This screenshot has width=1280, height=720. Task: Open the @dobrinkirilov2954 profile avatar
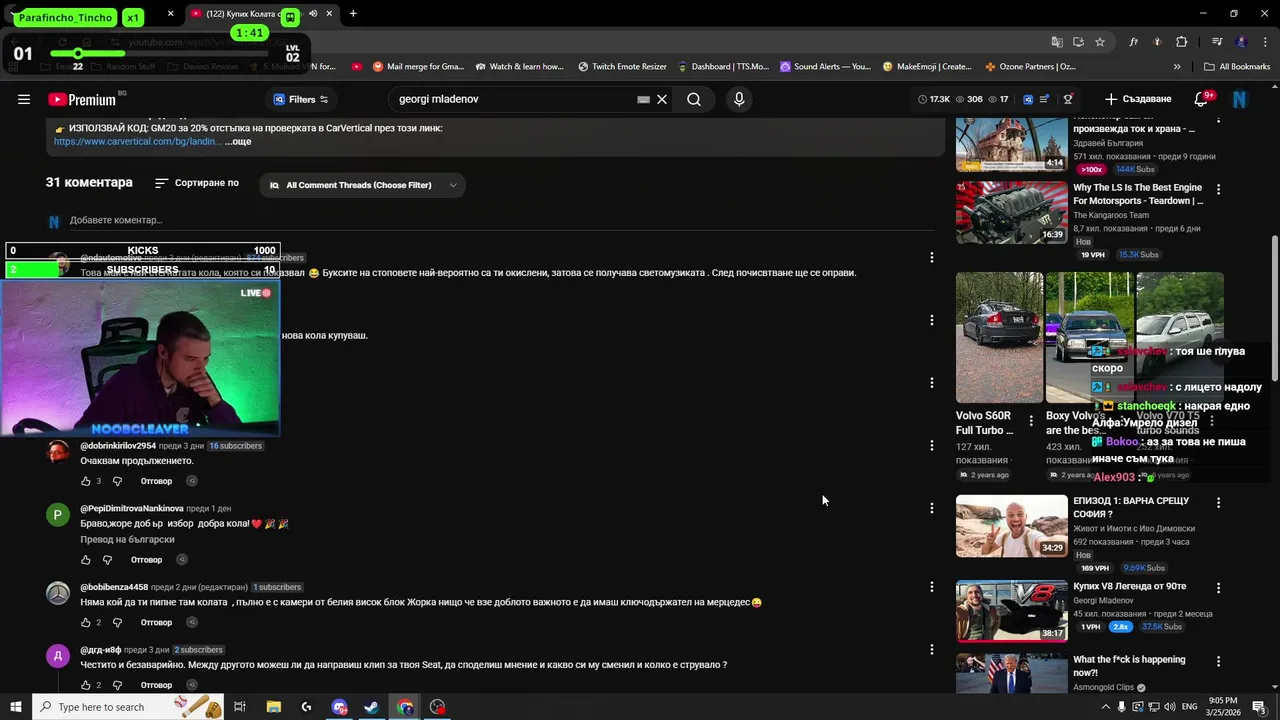point(58,451)
